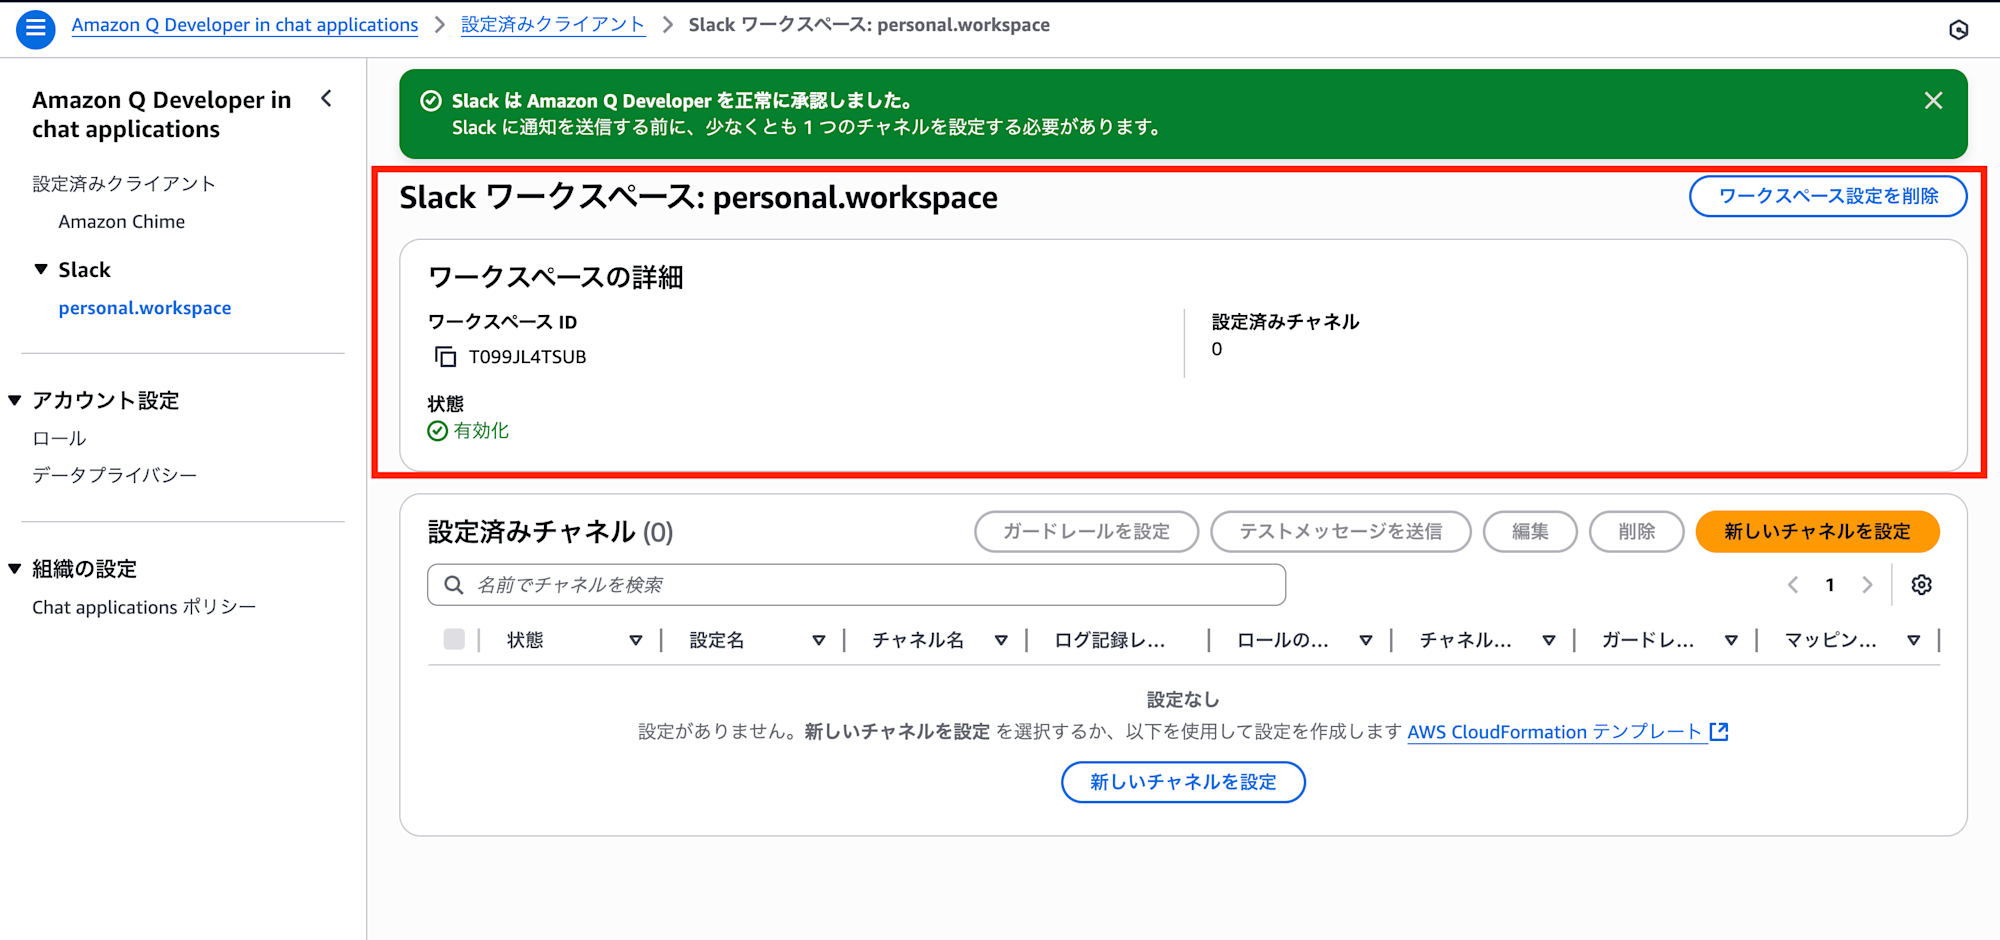Click テストメッセージを送信 button
This screenshot has height=940, width=2000.
[x=1340, y=532]
